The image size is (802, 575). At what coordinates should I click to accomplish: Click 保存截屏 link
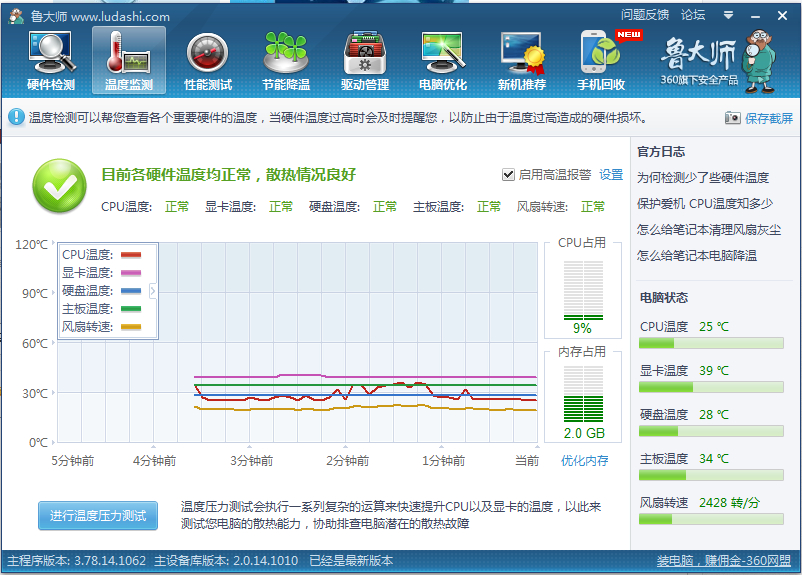769,118
